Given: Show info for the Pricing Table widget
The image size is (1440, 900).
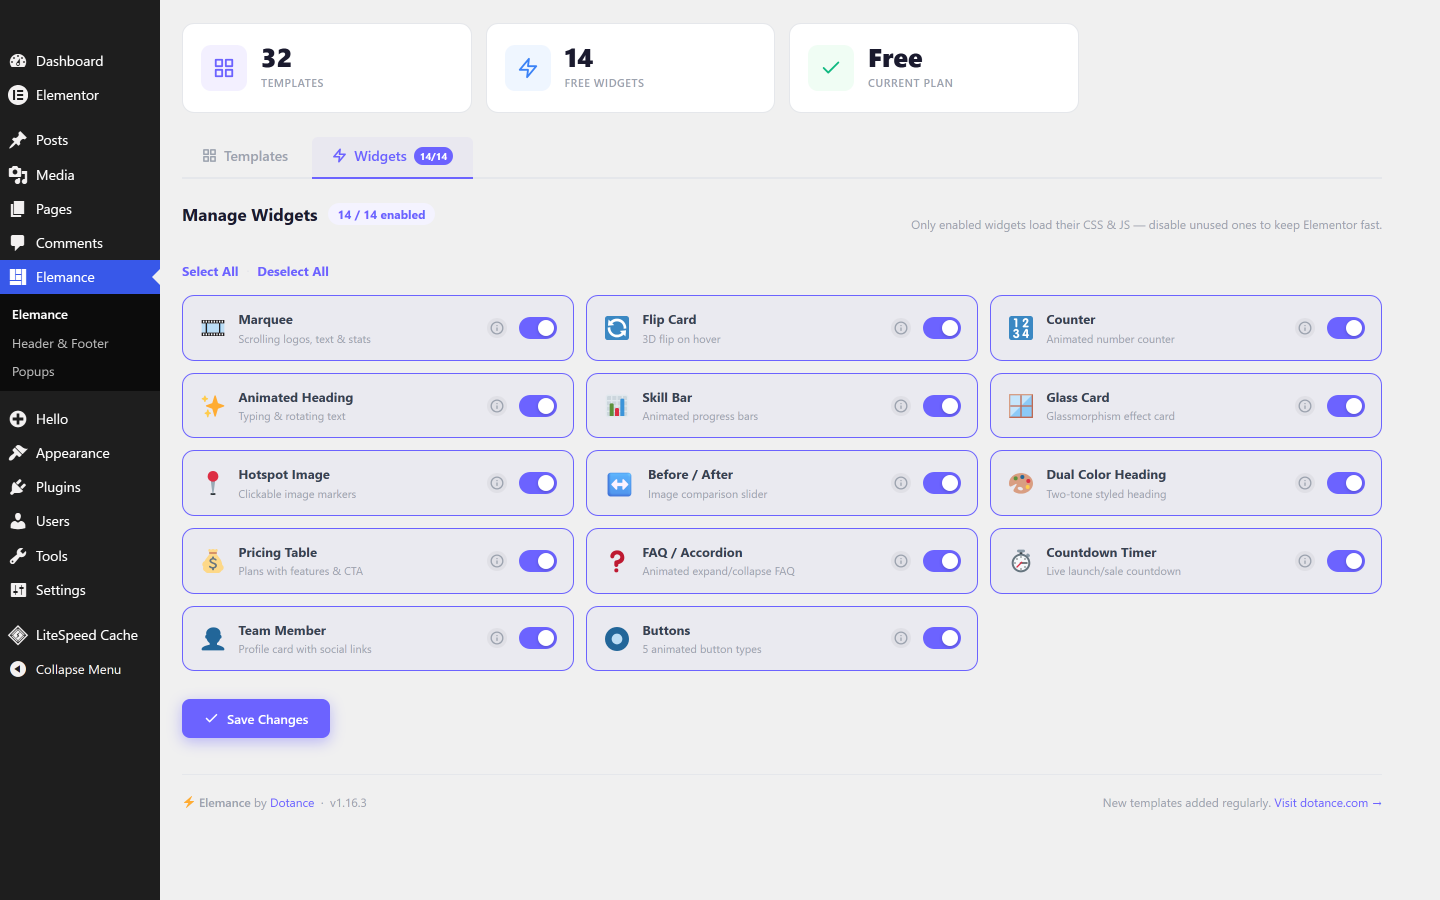Looking at the screenshot, I should coord(497,561).
